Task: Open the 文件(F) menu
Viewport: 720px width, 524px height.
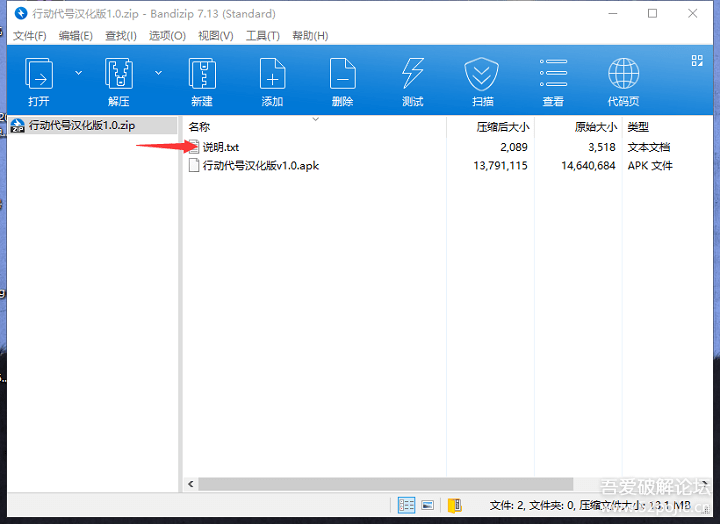Action: coord(29,36)
